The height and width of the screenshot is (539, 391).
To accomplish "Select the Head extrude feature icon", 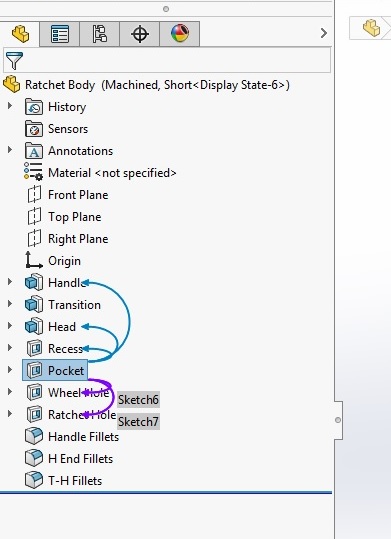I will (34, 326).
